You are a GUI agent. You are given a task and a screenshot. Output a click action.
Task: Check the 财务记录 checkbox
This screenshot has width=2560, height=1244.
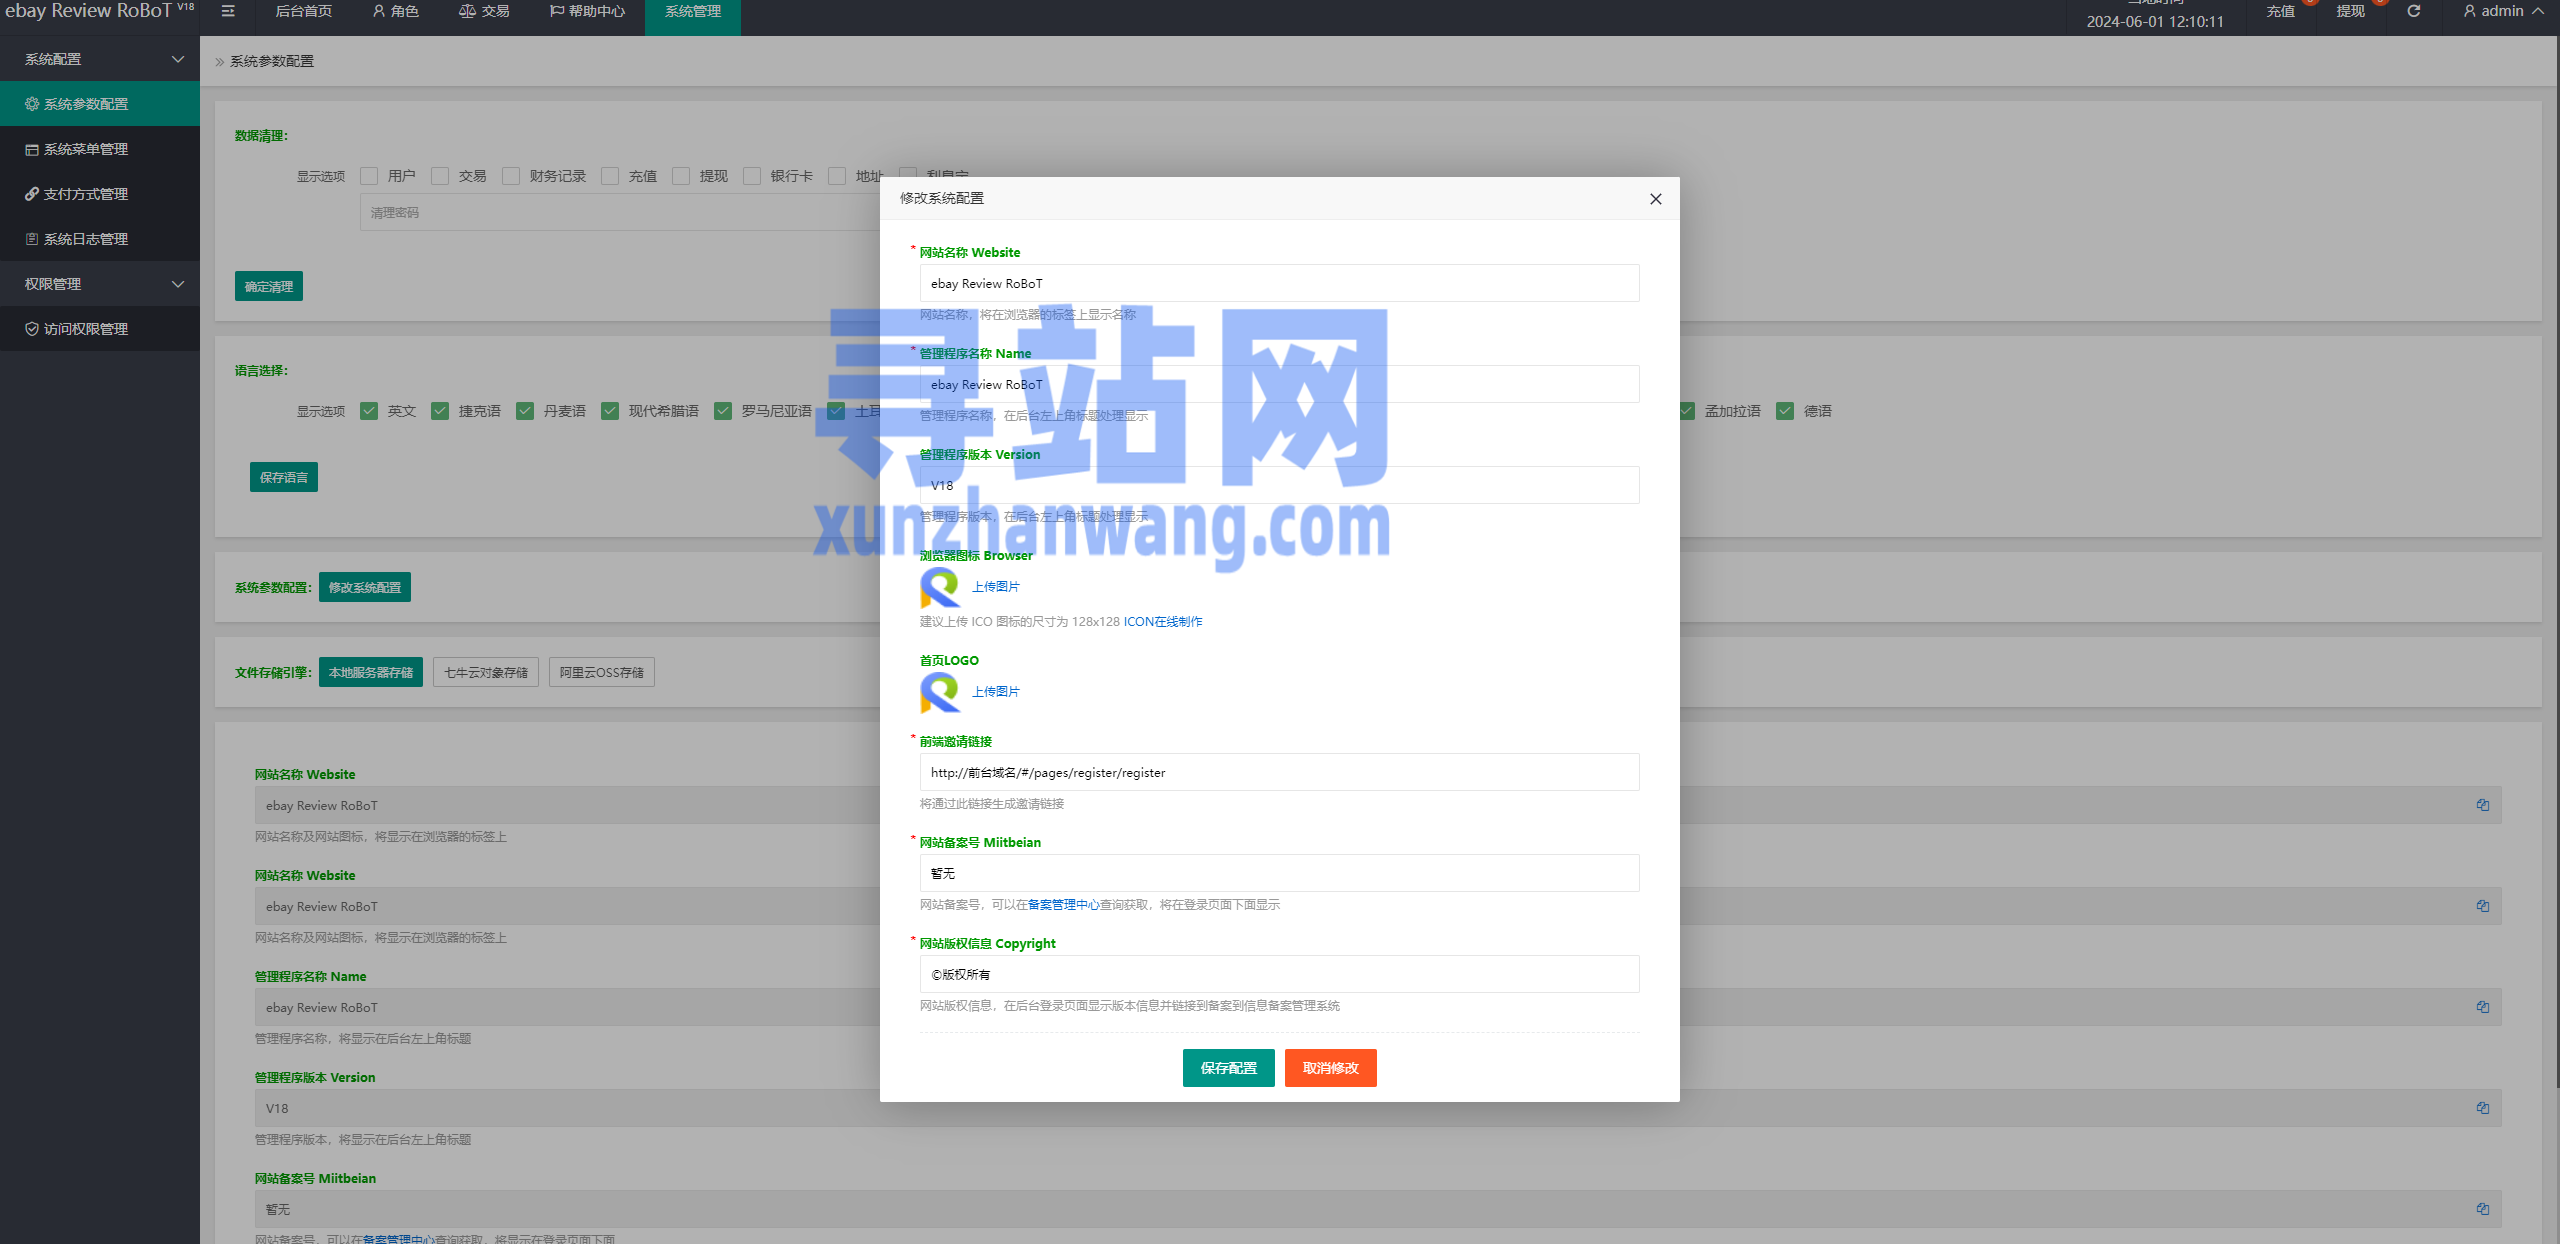[511, 176]
